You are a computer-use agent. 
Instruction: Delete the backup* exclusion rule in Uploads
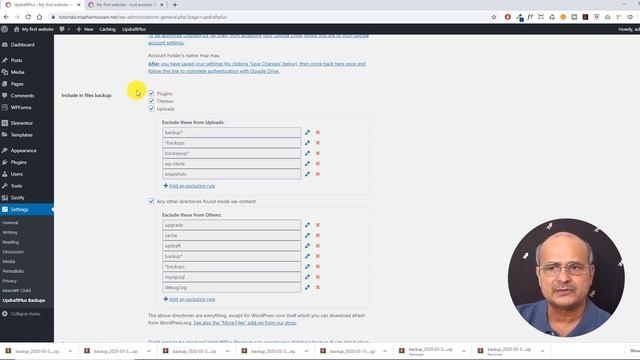coord(318,132)
